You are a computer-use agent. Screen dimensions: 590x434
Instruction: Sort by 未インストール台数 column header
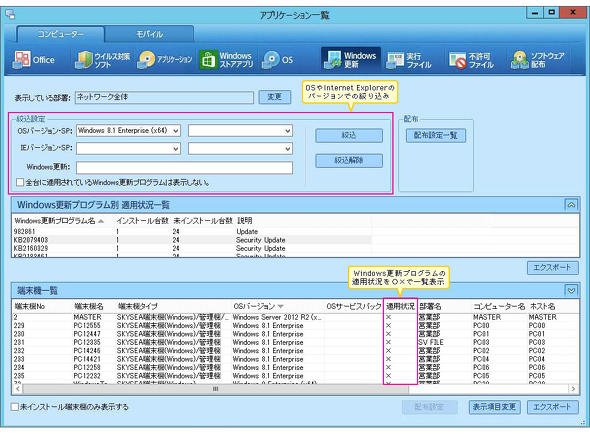[x=203, y=221]
